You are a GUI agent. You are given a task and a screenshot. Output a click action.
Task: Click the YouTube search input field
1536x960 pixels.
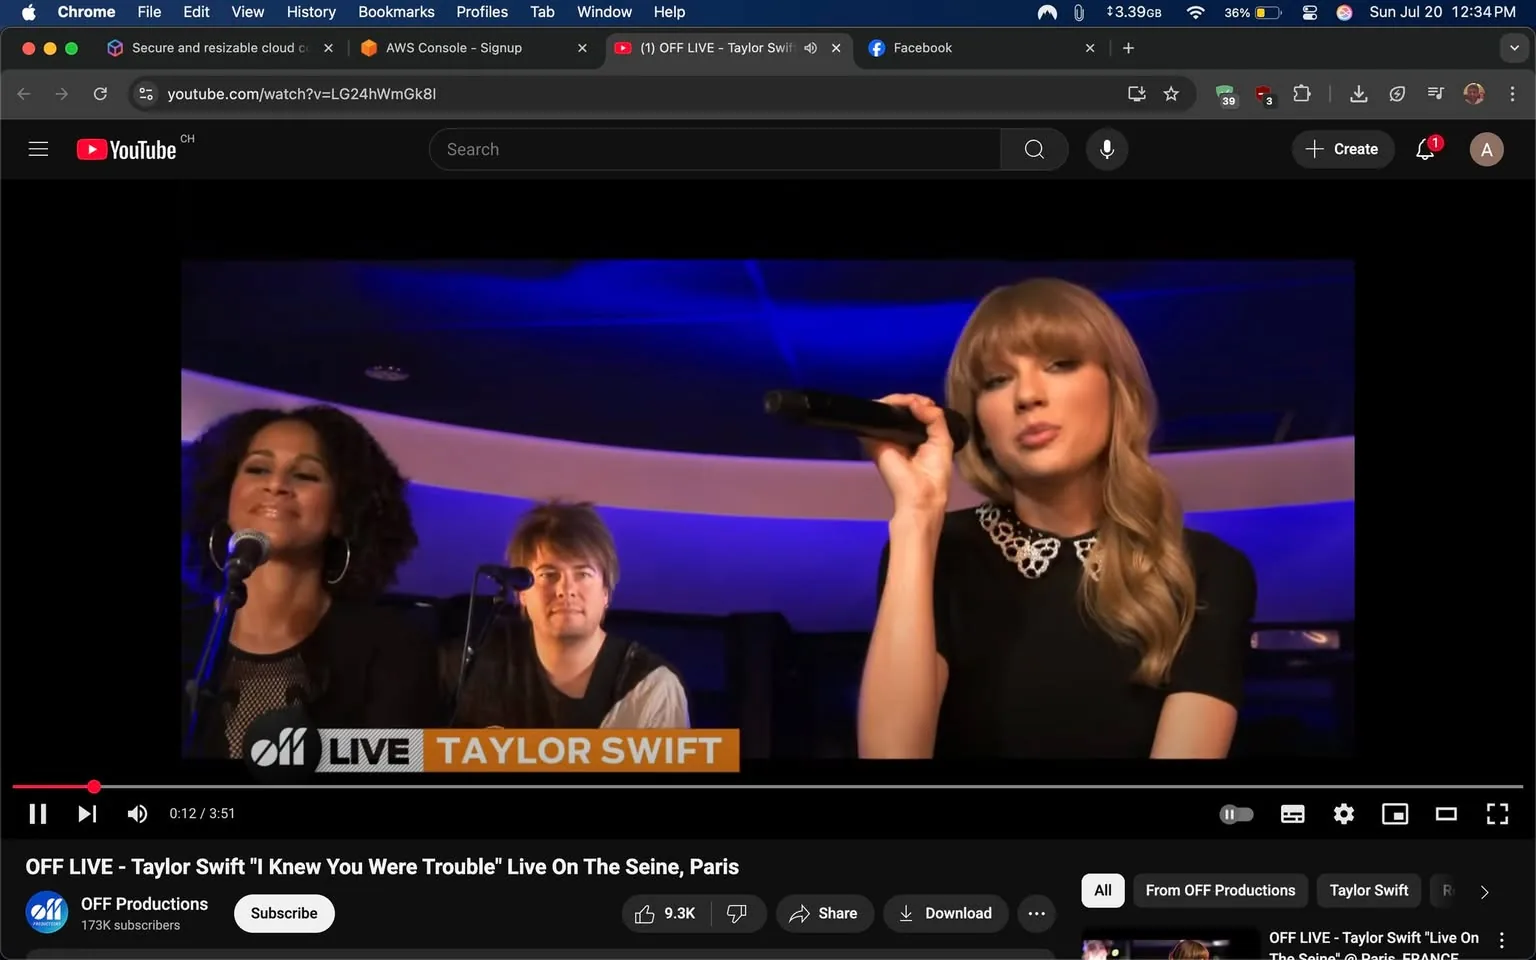[x=715, y=149]
